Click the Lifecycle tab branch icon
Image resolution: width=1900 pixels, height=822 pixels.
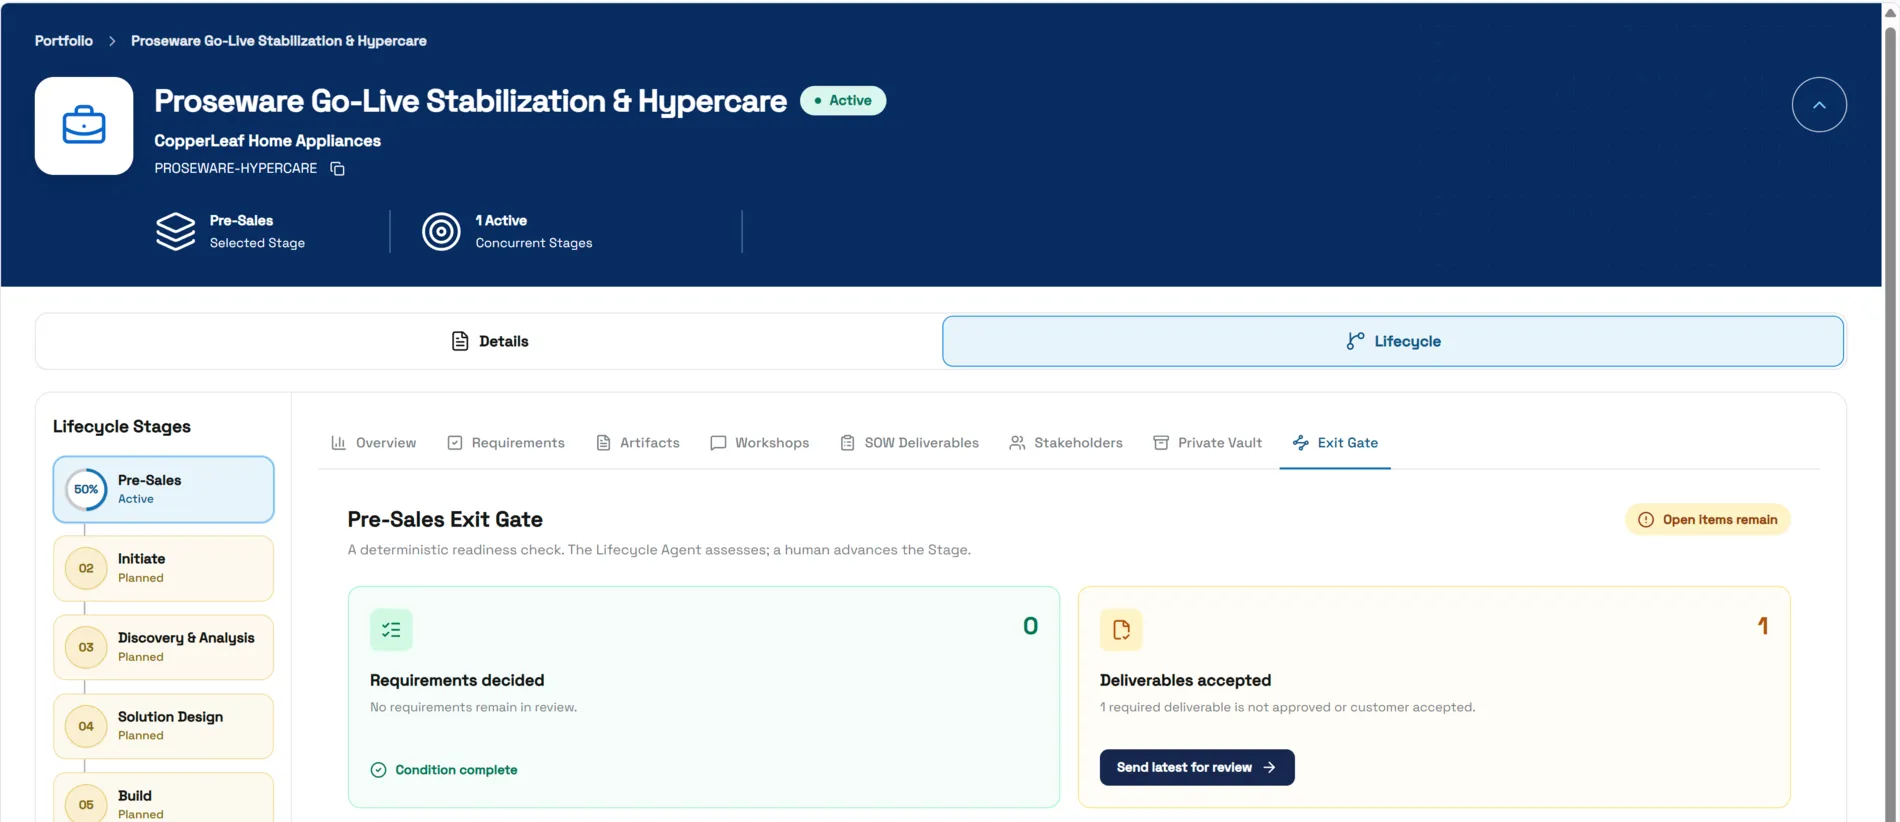[x=1355, y=341]
